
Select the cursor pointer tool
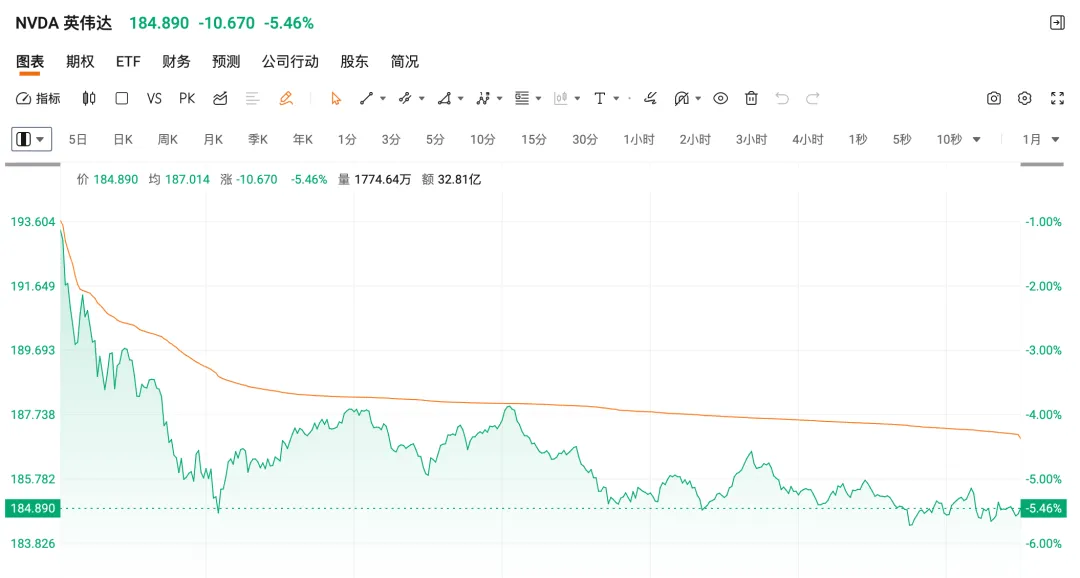point(336,98)
